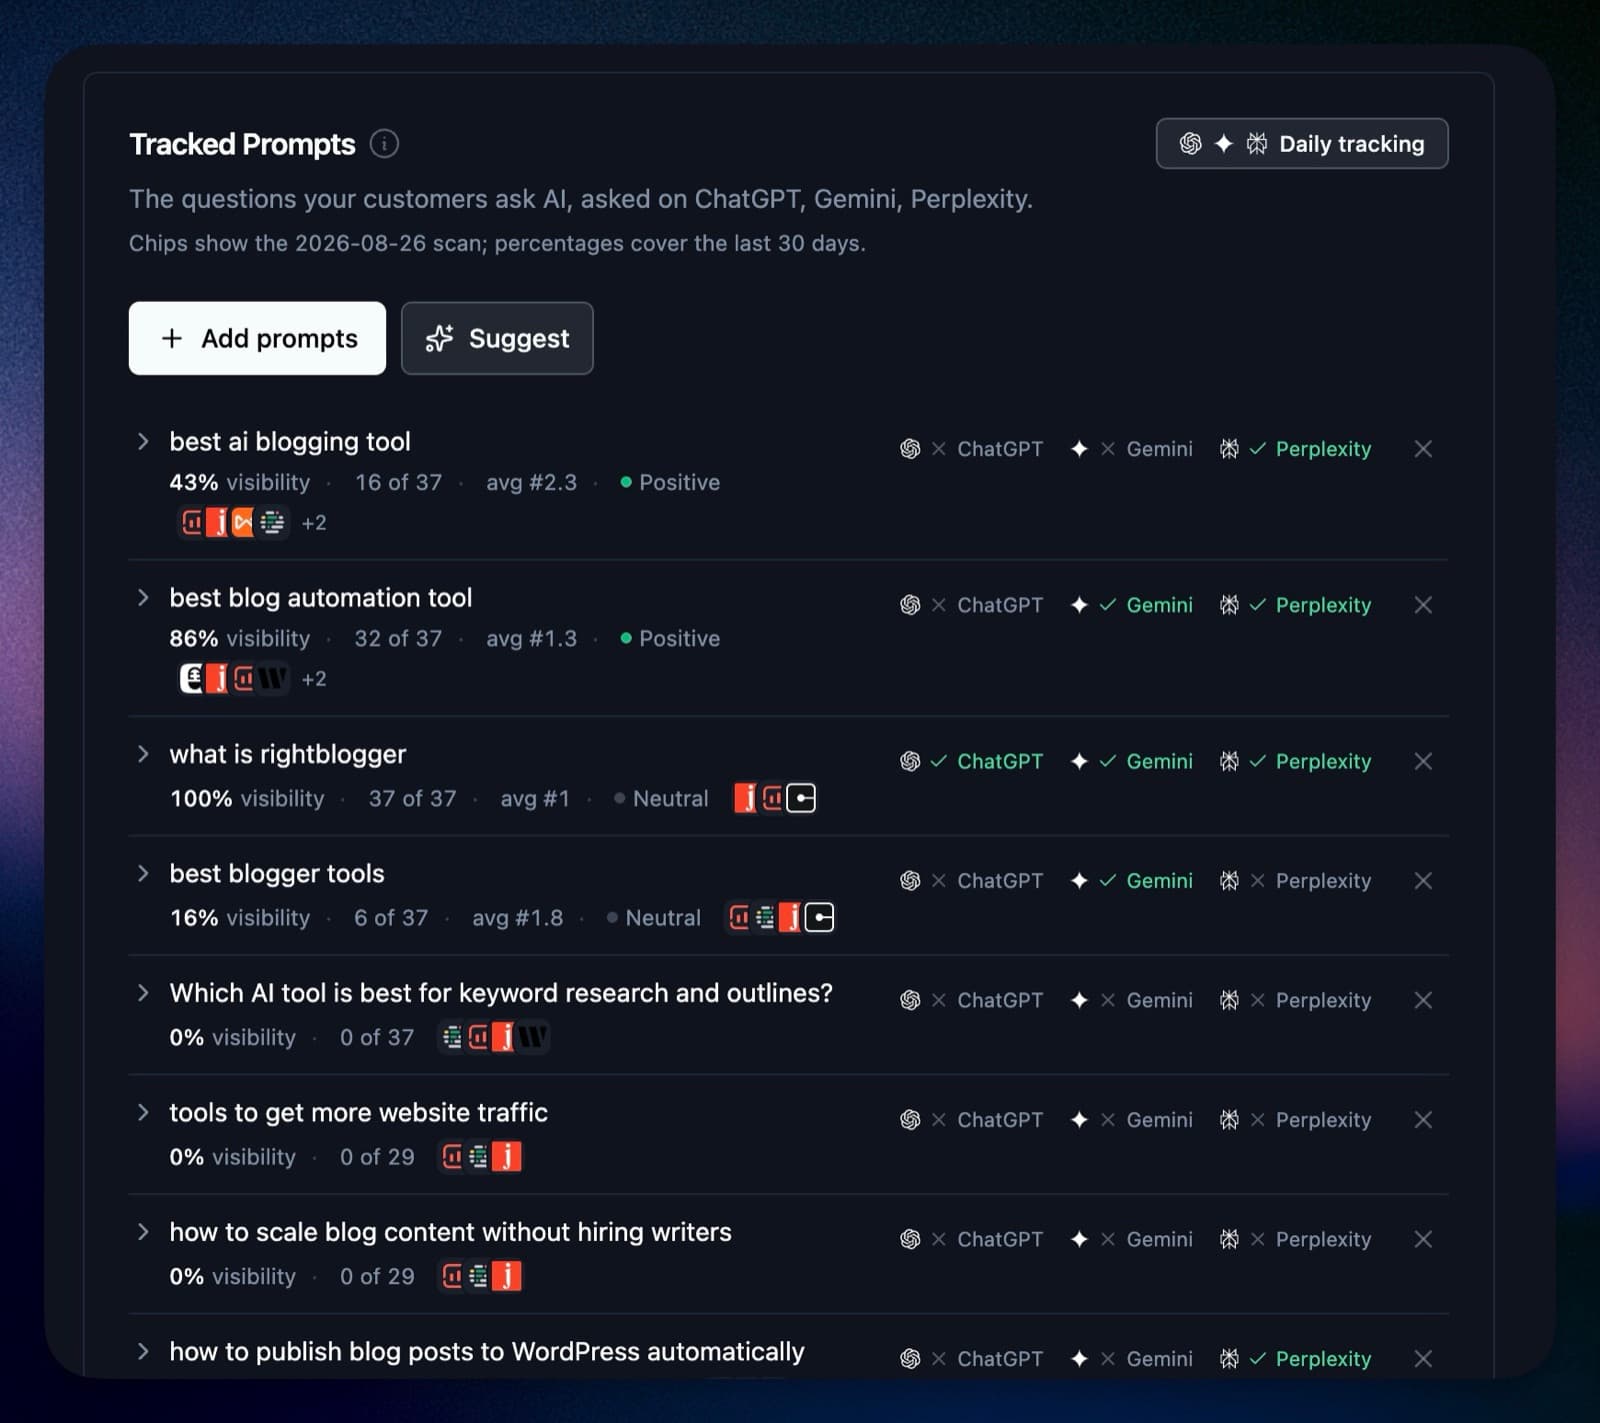
Task: Click "6 of 37" count
Action: [x=391, y=917]
